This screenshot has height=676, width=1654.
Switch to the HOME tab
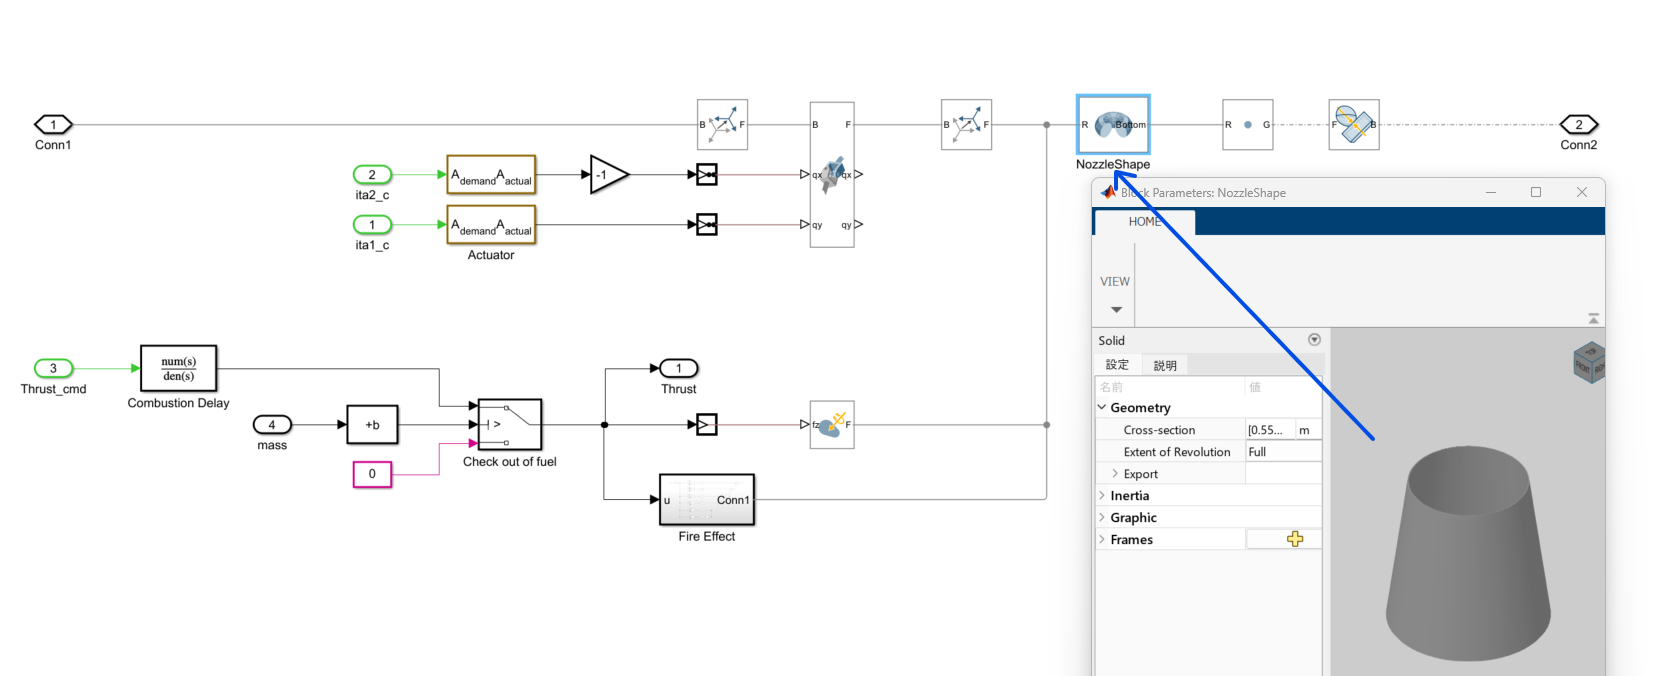pos(1145,222)
